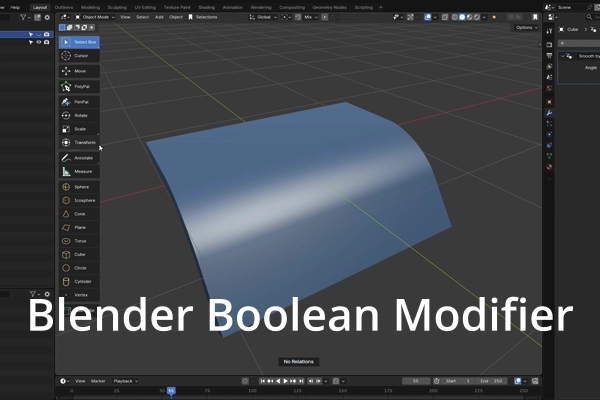600x400 pixels.
Task: Toggle X-ray mode in viewport header
Action: (x=445, y=17)
